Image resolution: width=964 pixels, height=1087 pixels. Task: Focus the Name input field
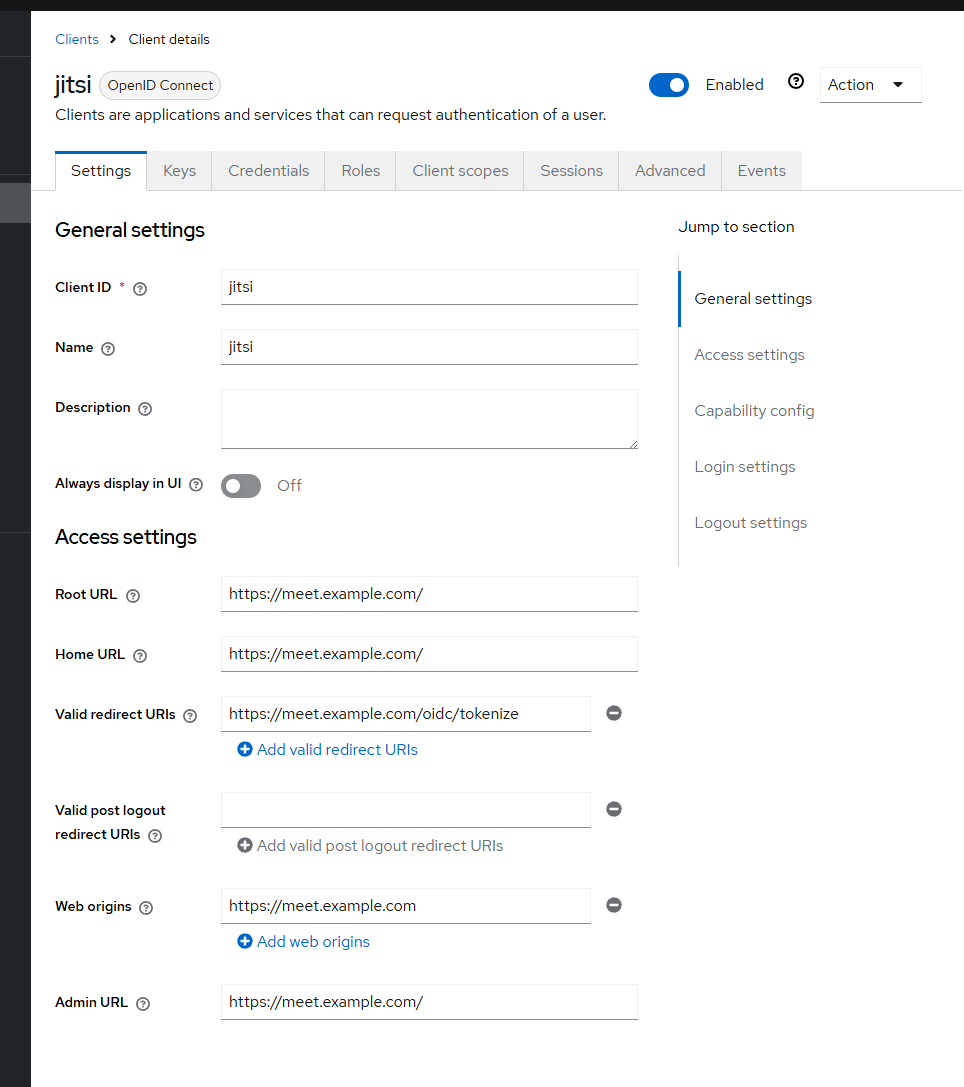[x=429, y=347]
